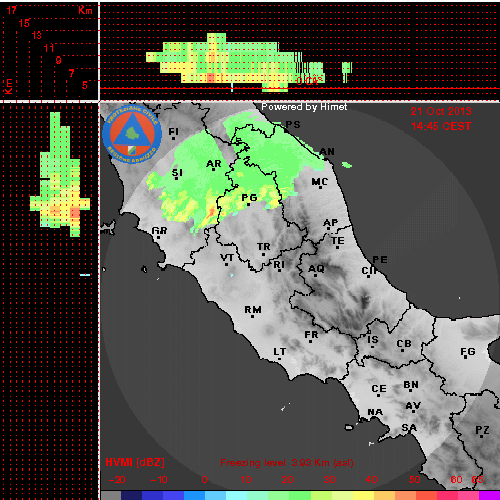This screenshot has width=500, height=500.
Task: Click the Km unit label beside altitude 17
Action: [x=85, y=10]
